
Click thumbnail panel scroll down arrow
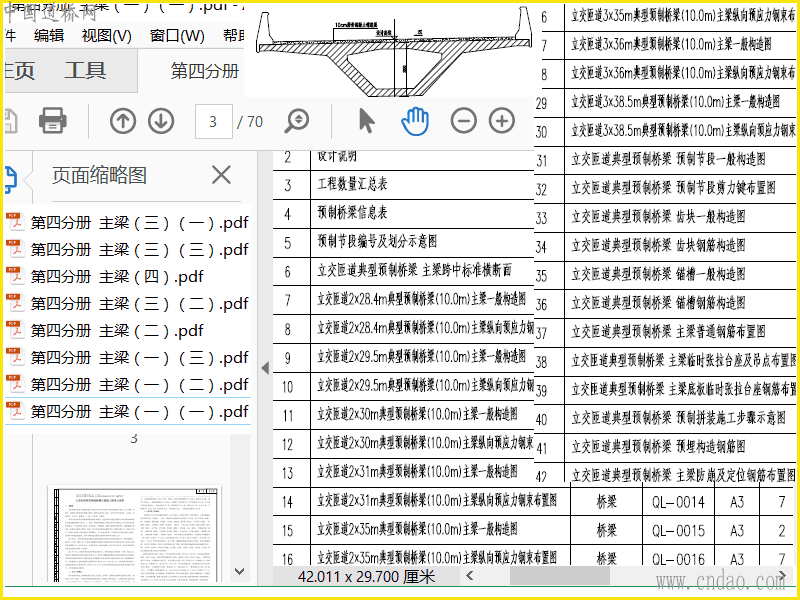239,571
